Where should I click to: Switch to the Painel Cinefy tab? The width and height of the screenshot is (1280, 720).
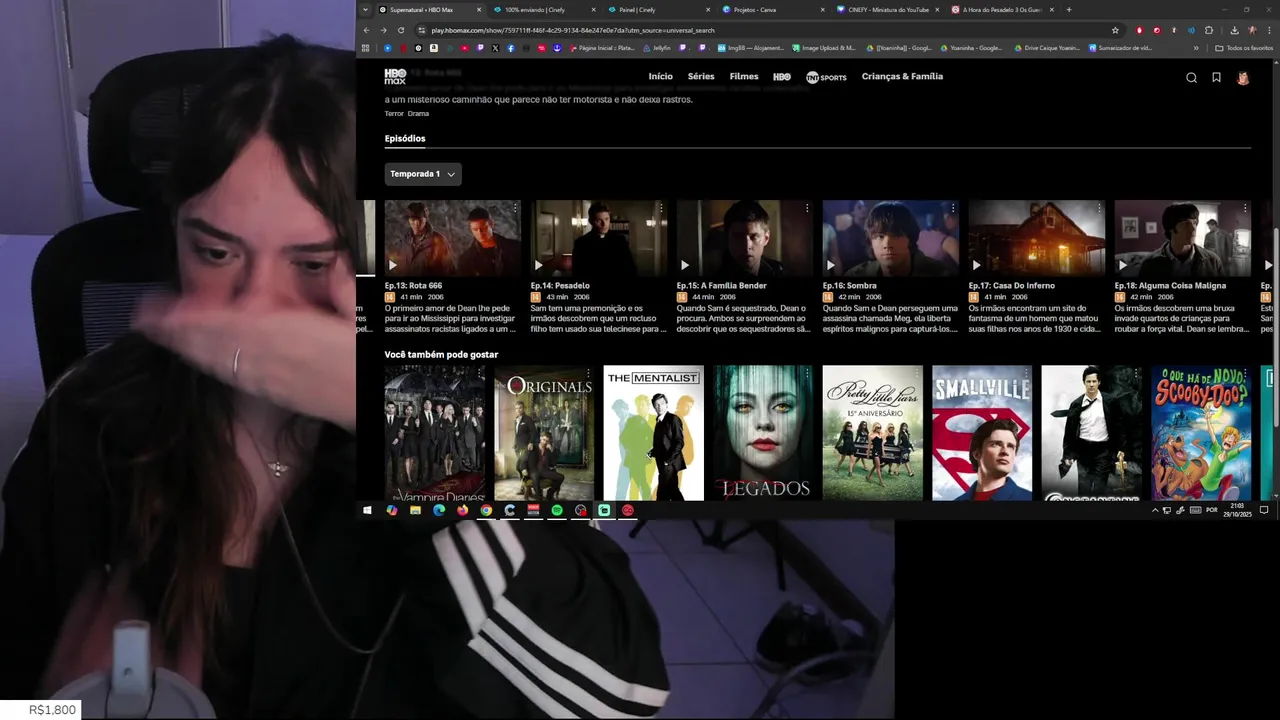click(x=657, y=9)
